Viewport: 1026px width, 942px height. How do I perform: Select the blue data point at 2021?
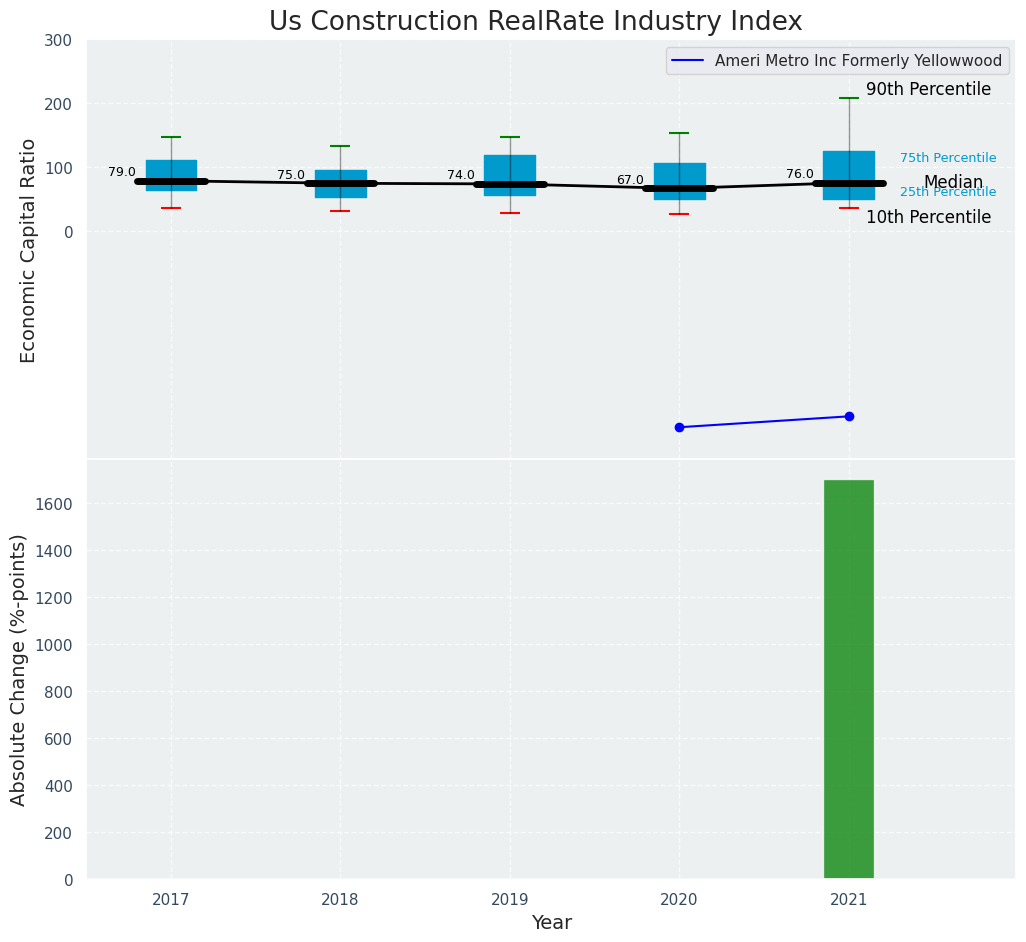[x=849, y=416]
